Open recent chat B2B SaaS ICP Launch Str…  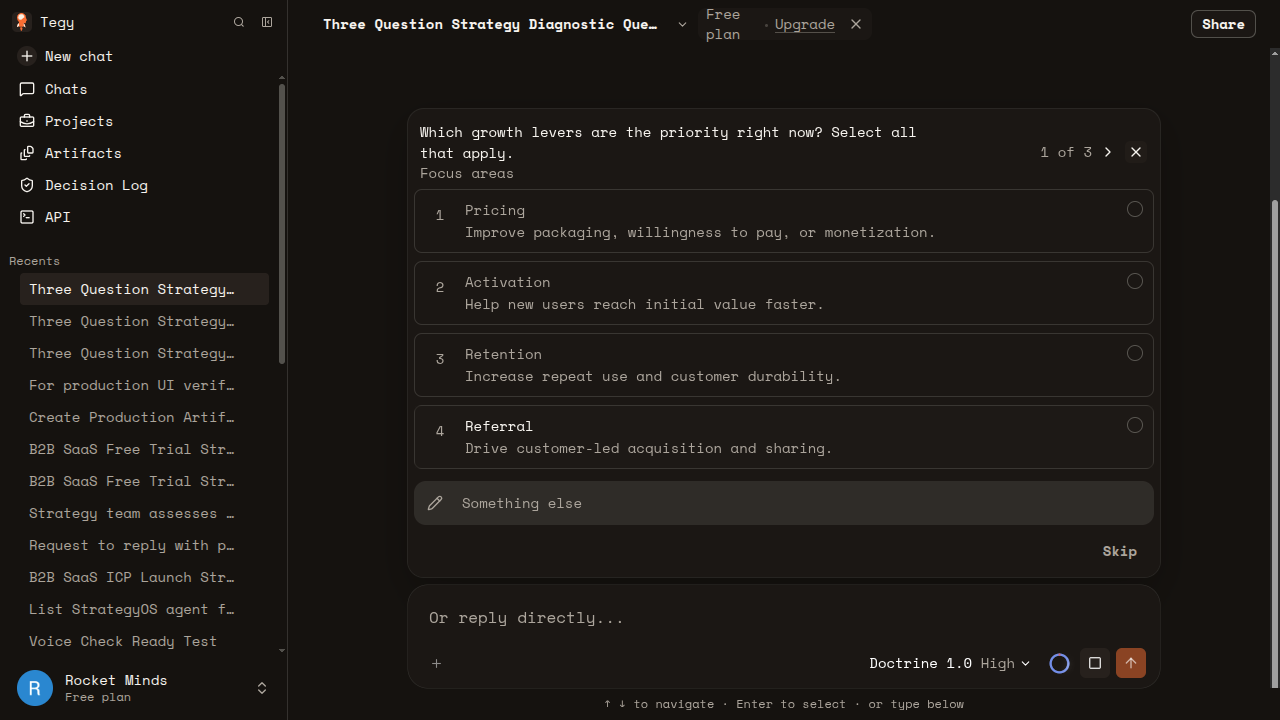(x=144, y=577)
